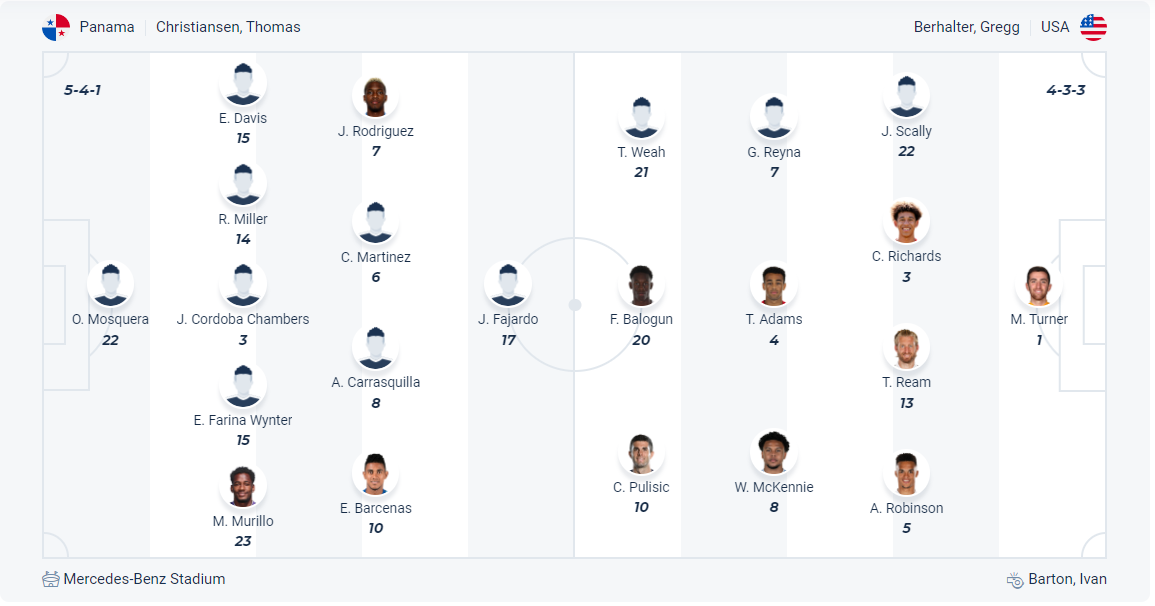Click the Panama flag icon
Screen dimensions: 1155x606
tap(56, 28)
